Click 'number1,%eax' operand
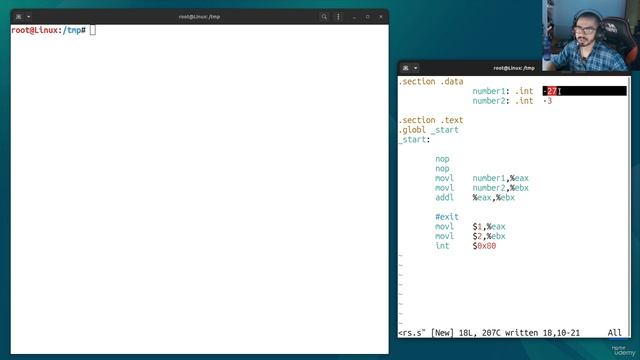Image resolution: width=640 pixels, height=360 pixels. [x=500, y=178]
